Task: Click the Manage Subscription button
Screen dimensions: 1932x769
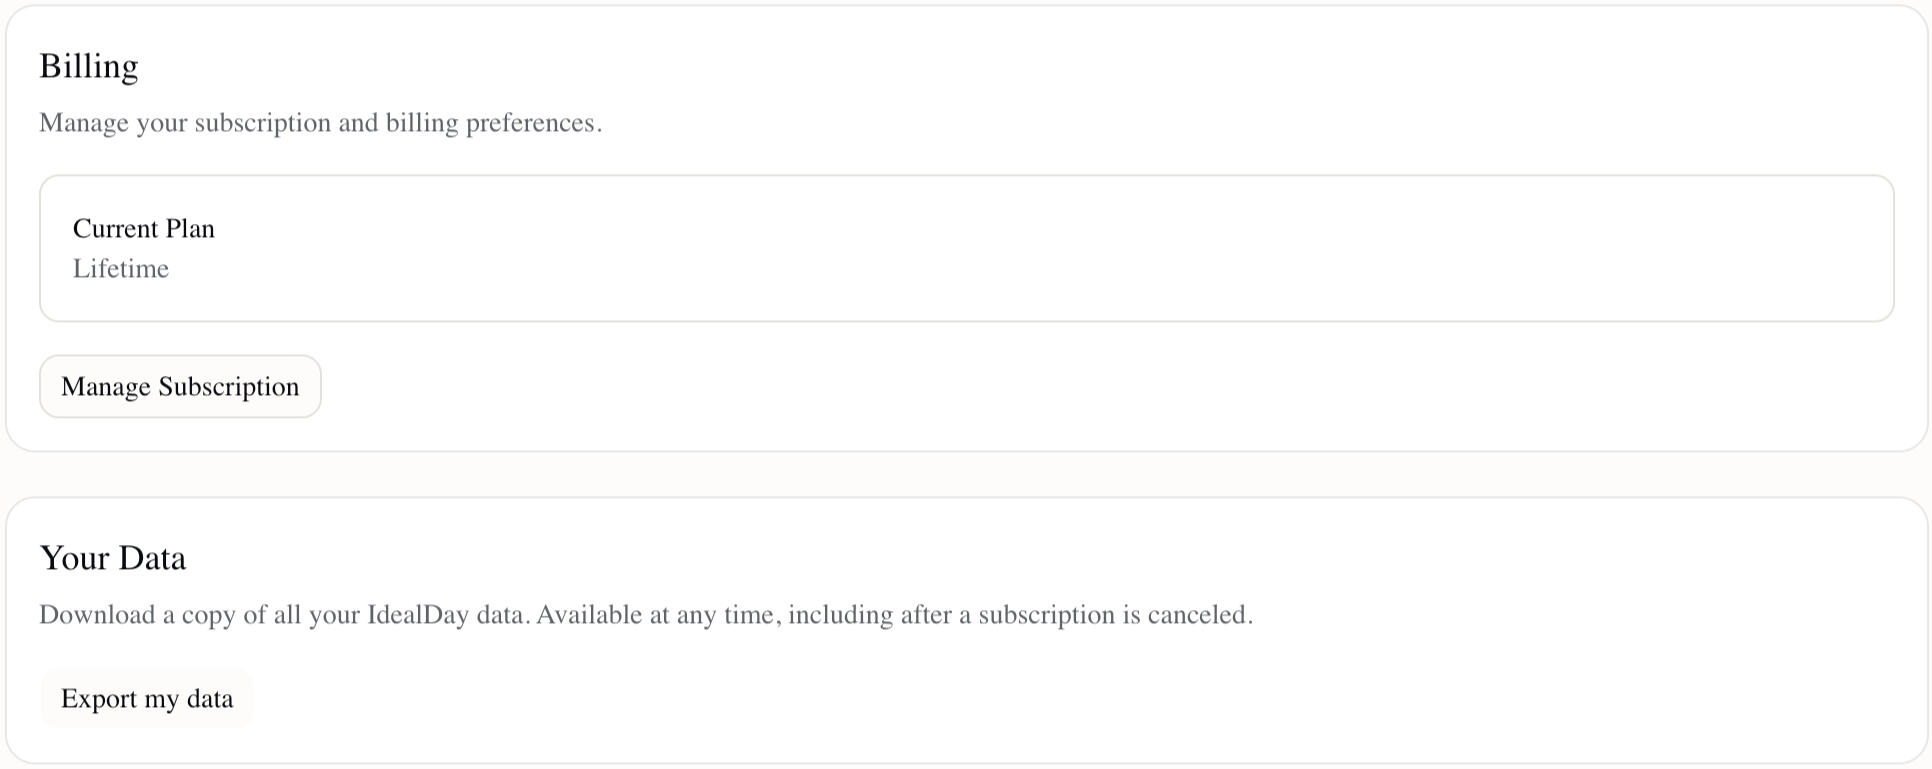Action: tap(180, 387)
